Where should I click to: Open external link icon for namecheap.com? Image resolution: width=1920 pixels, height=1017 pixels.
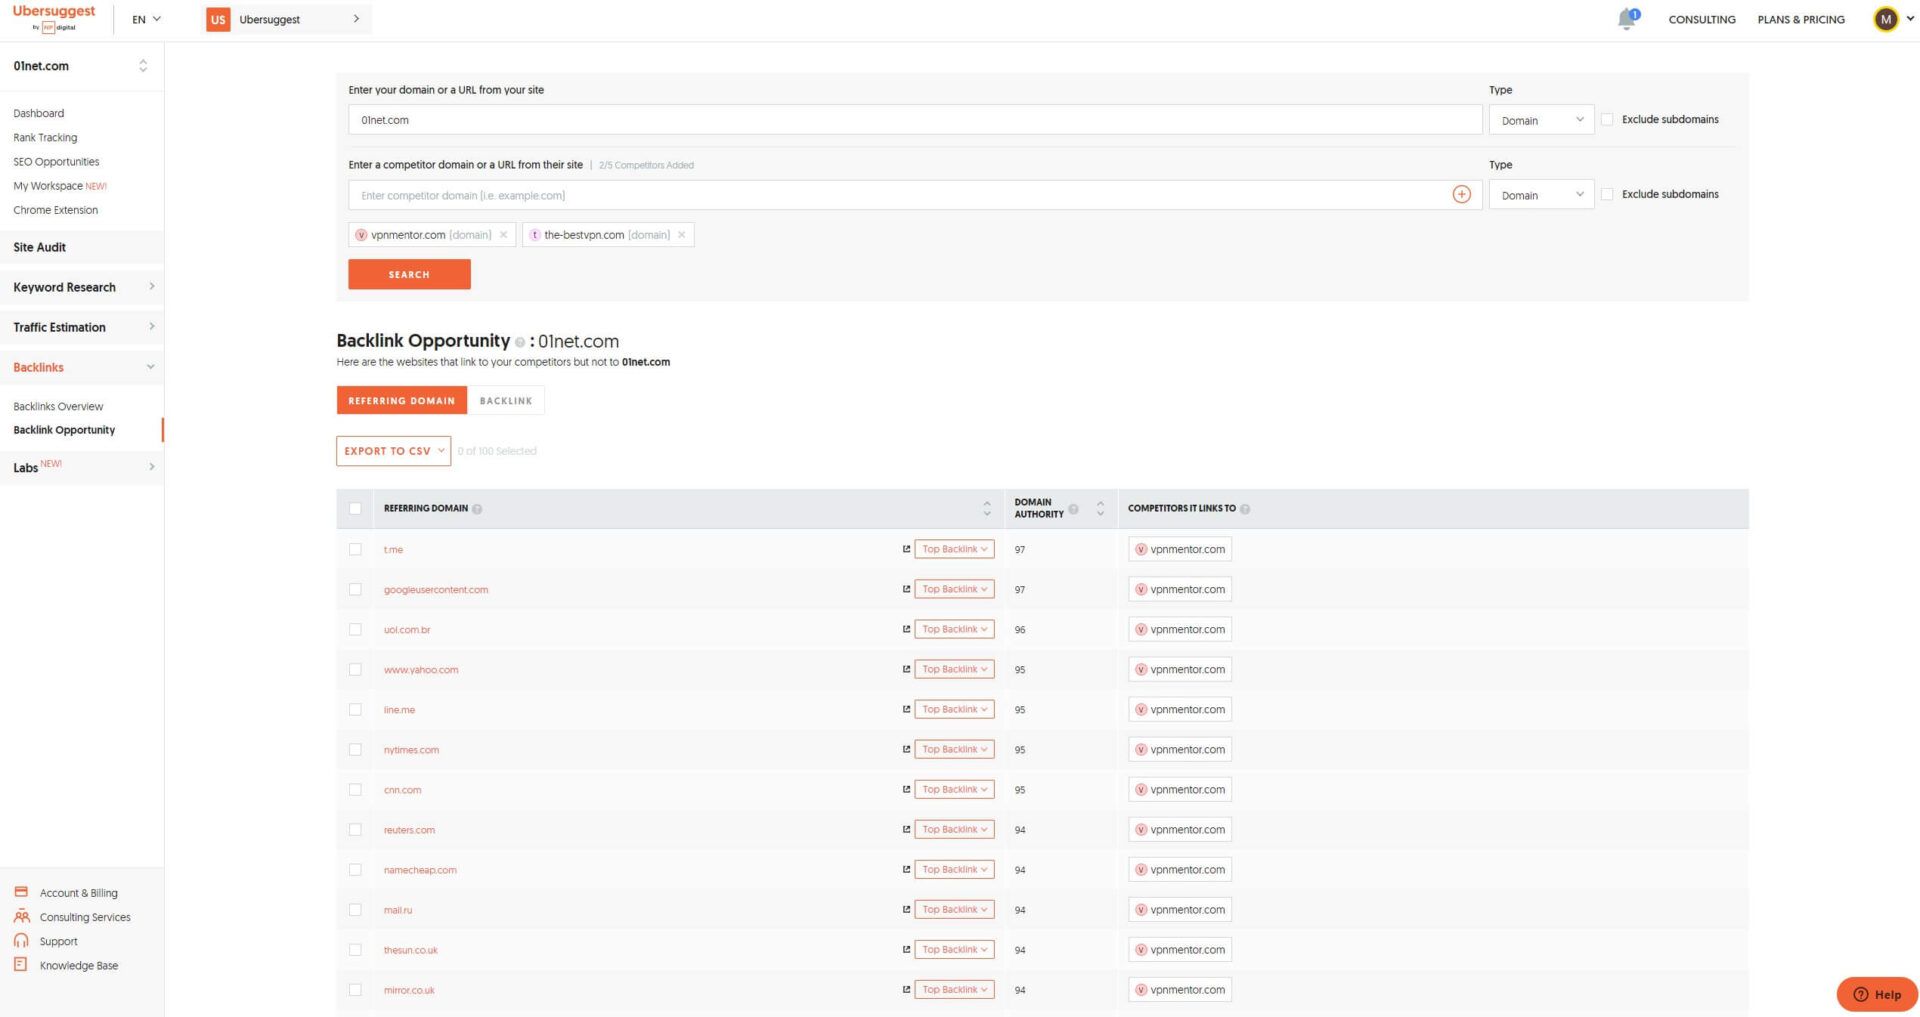906,869
